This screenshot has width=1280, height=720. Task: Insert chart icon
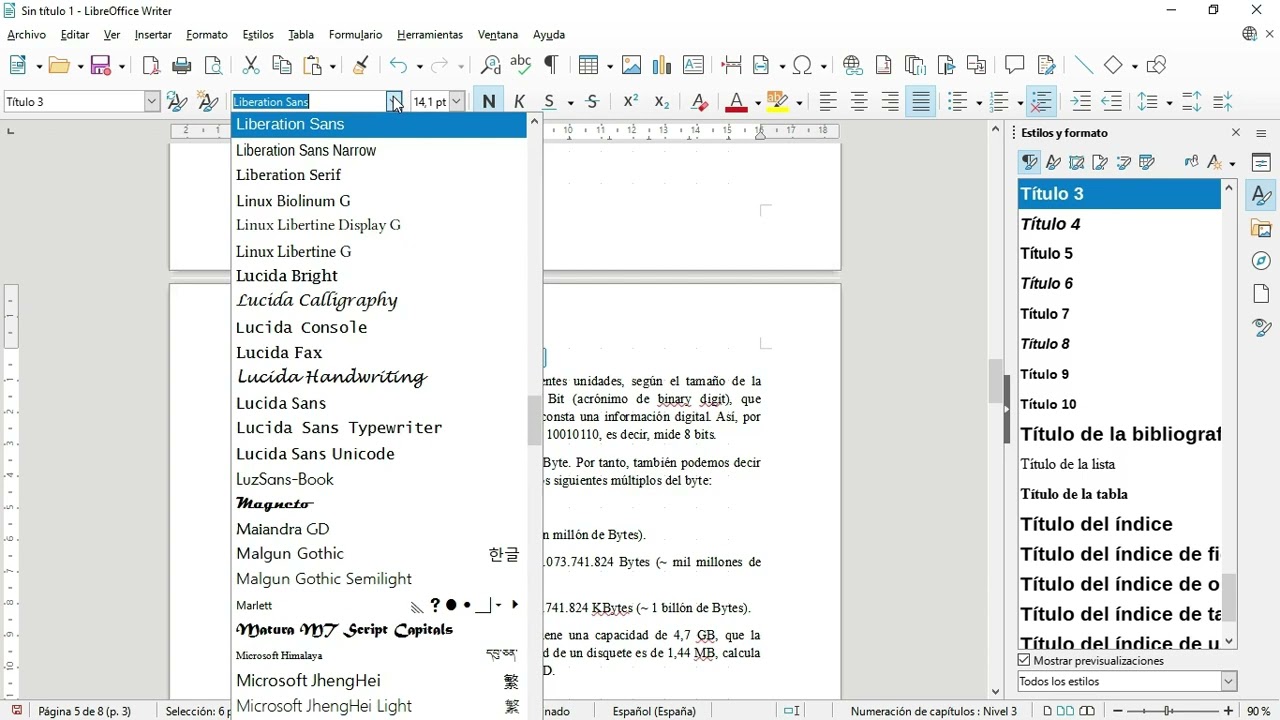(662, 66)
